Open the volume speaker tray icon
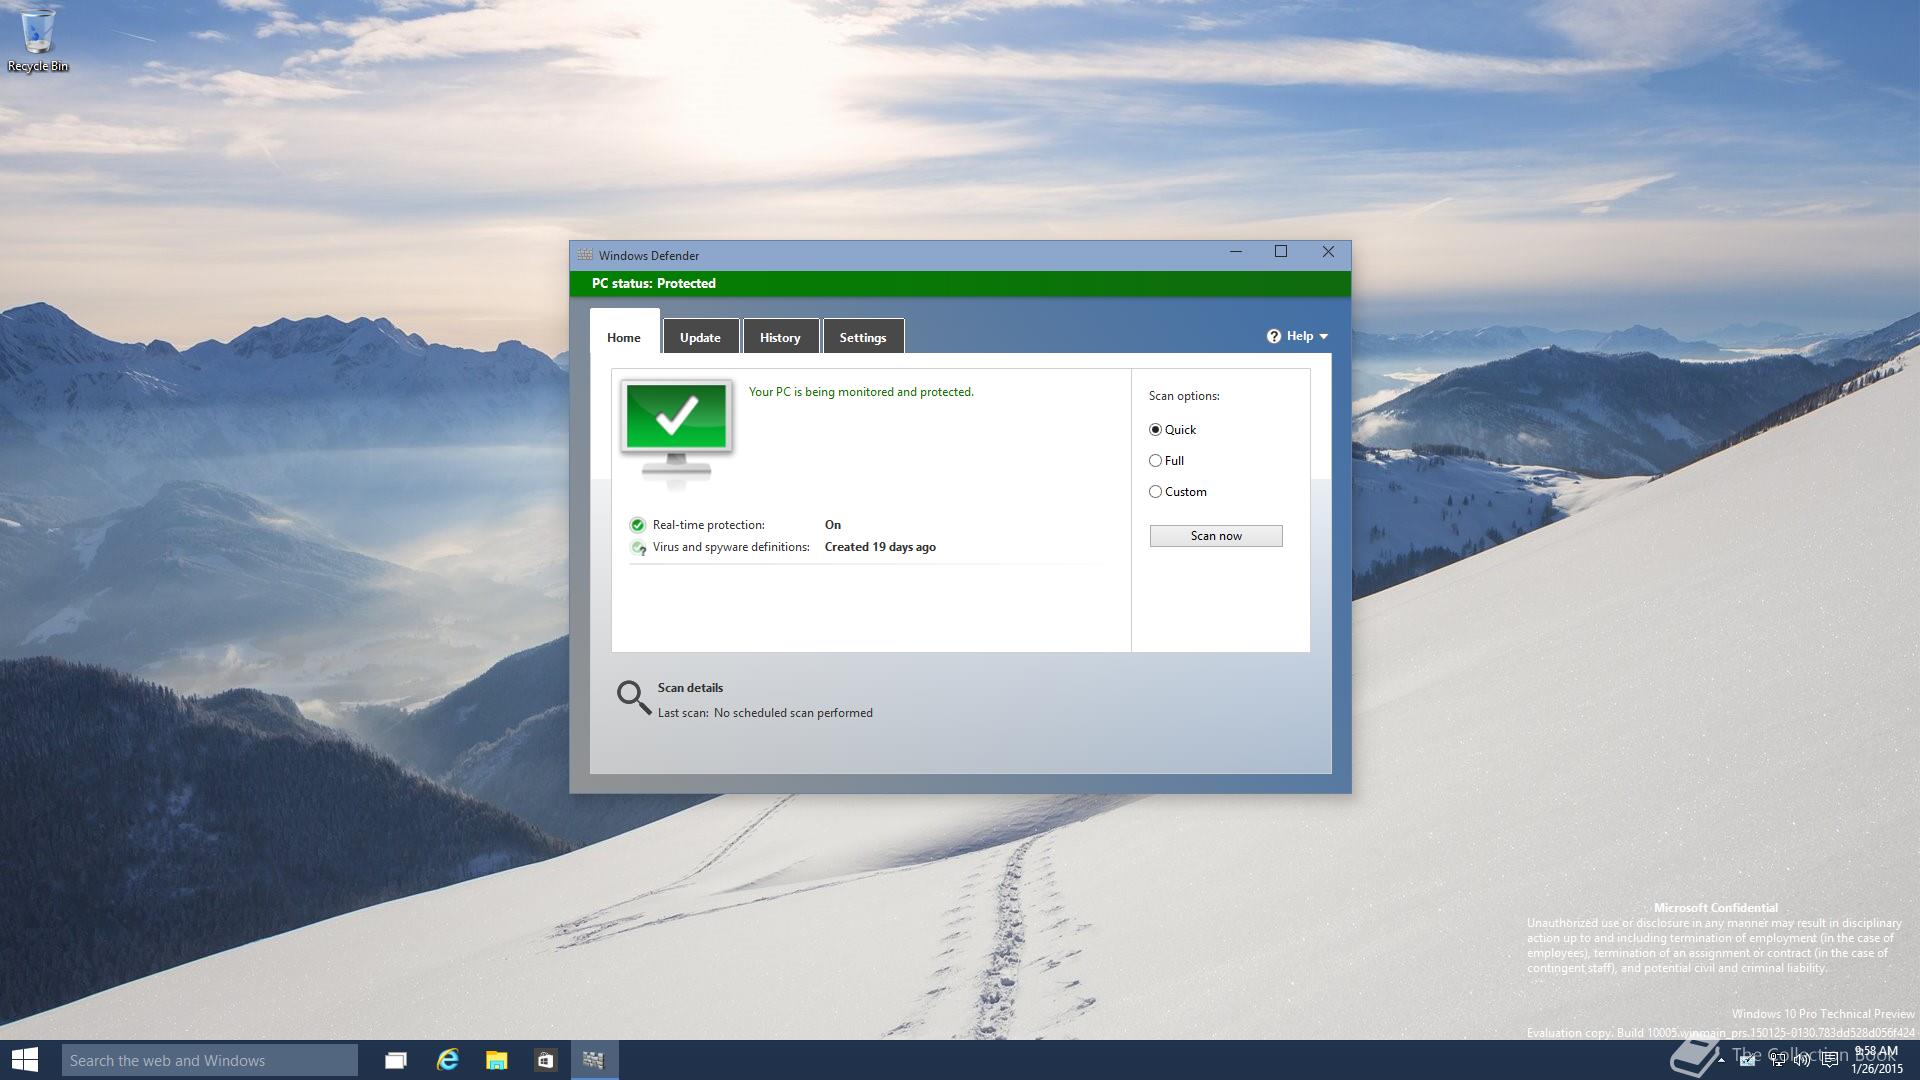Screen dimensions: 1920x1080 1802,1060
